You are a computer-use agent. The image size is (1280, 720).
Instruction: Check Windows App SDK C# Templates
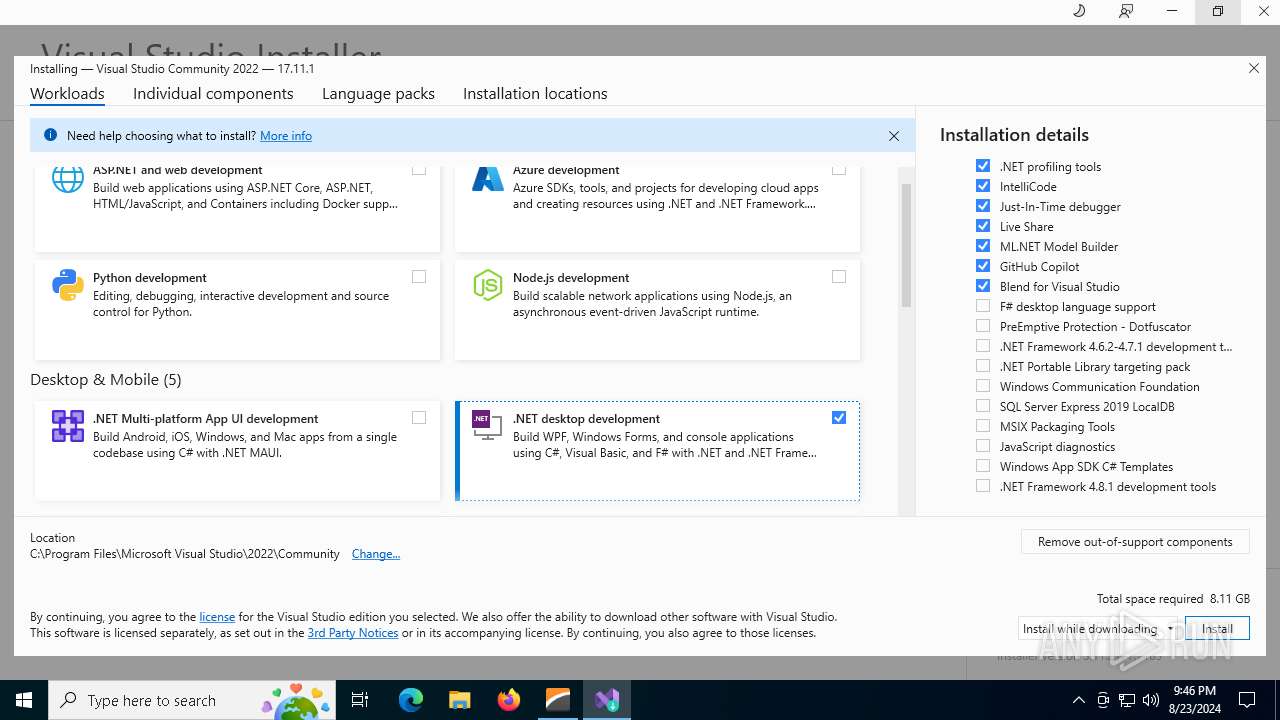(983, 466)
